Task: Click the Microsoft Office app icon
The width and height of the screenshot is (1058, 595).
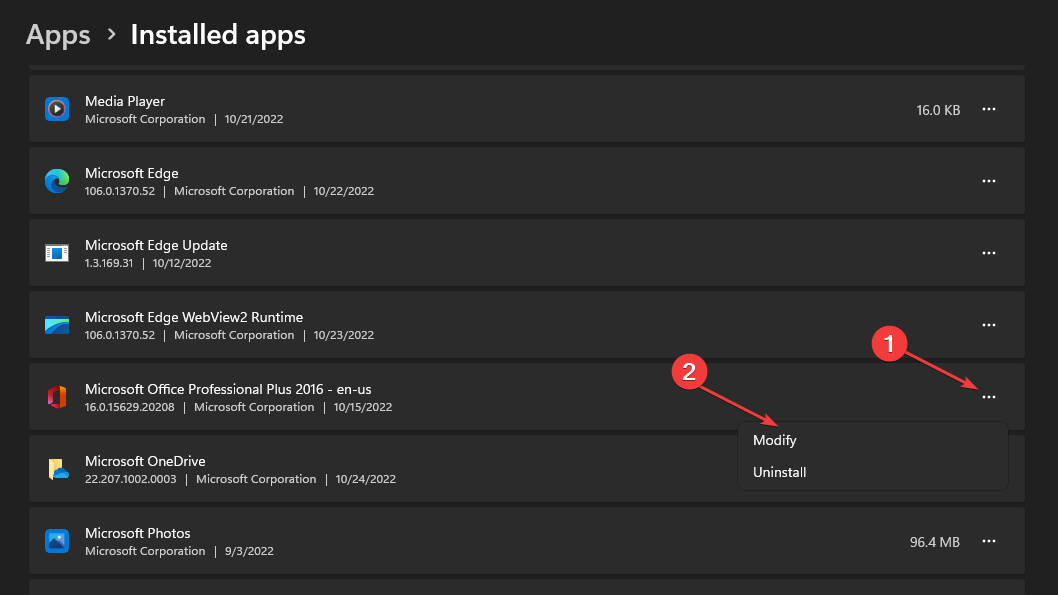Action: pyautogui.click(x=57, y=397)
